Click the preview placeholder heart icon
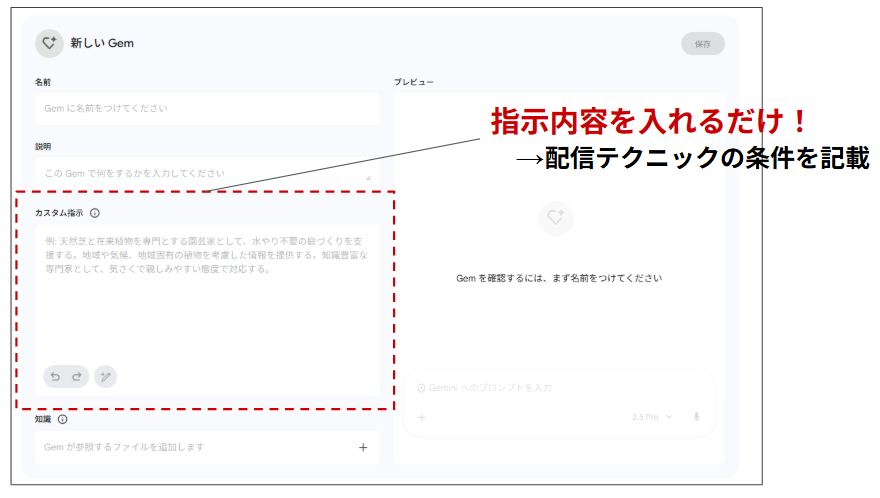Viewport: 880px width, 498px height. (x=556, y=218)
